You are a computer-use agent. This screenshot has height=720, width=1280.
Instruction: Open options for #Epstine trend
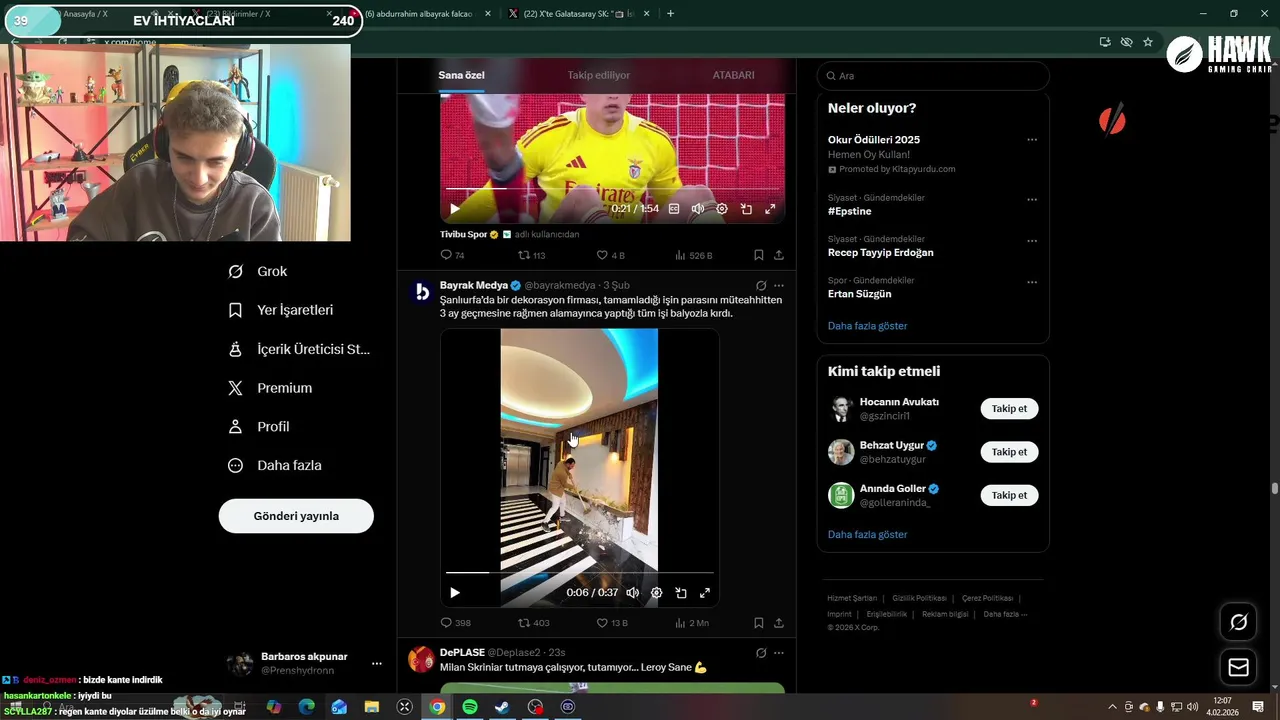pyautogui.click(x=1032, y=200)
